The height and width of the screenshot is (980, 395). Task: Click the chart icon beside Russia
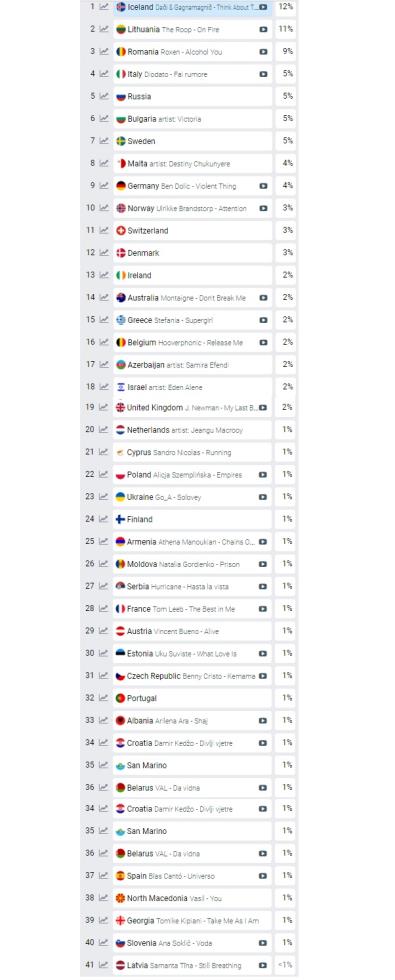point(104,96)
